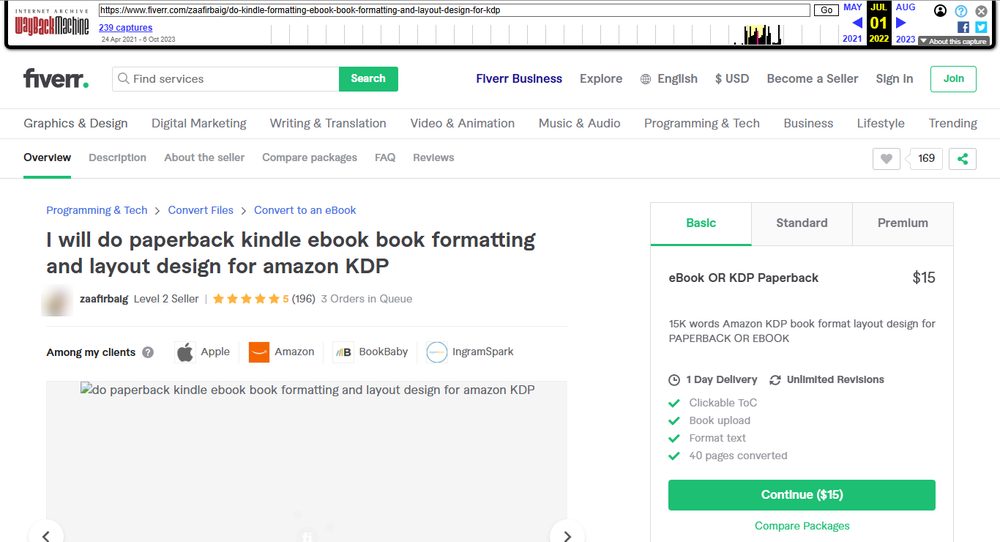The image size is (1000, 542).
Task: Close the Wayback toolbar
Action: pyautogui.click(x=982, y=11)
